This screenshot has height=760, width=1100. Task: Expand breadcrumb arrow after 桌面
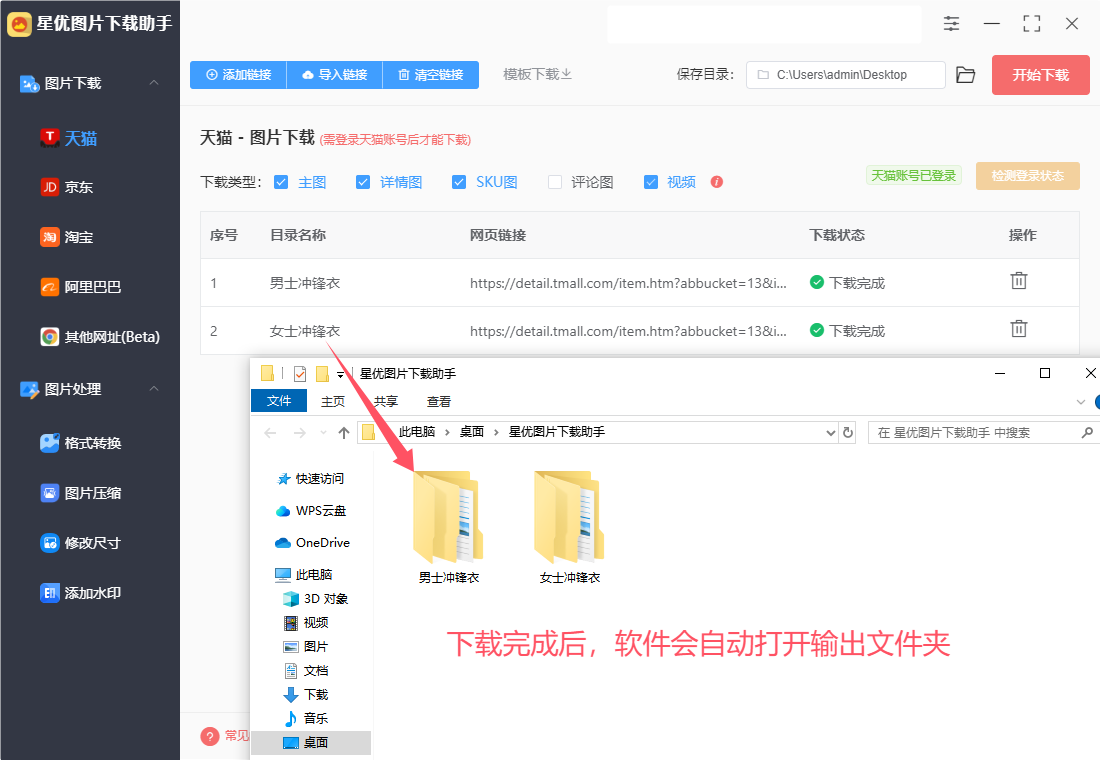pyautogui.click(x=496, y=432)
